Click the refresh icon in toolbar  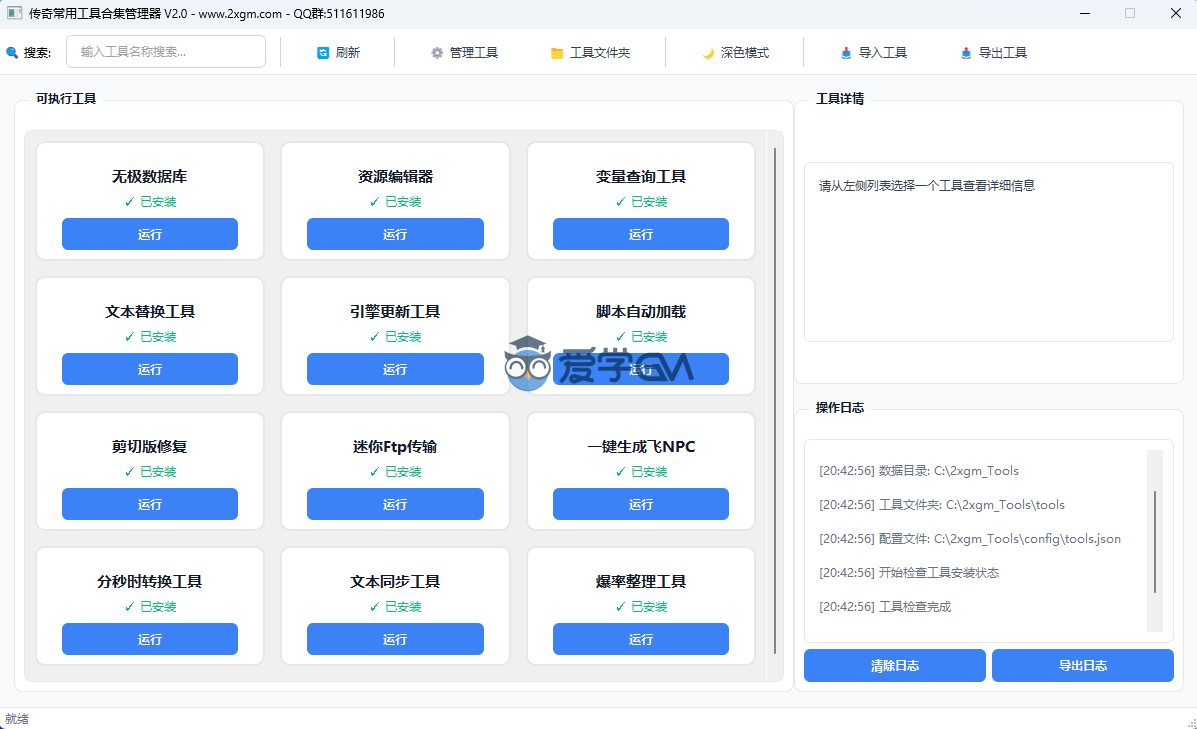pos(323,53)
